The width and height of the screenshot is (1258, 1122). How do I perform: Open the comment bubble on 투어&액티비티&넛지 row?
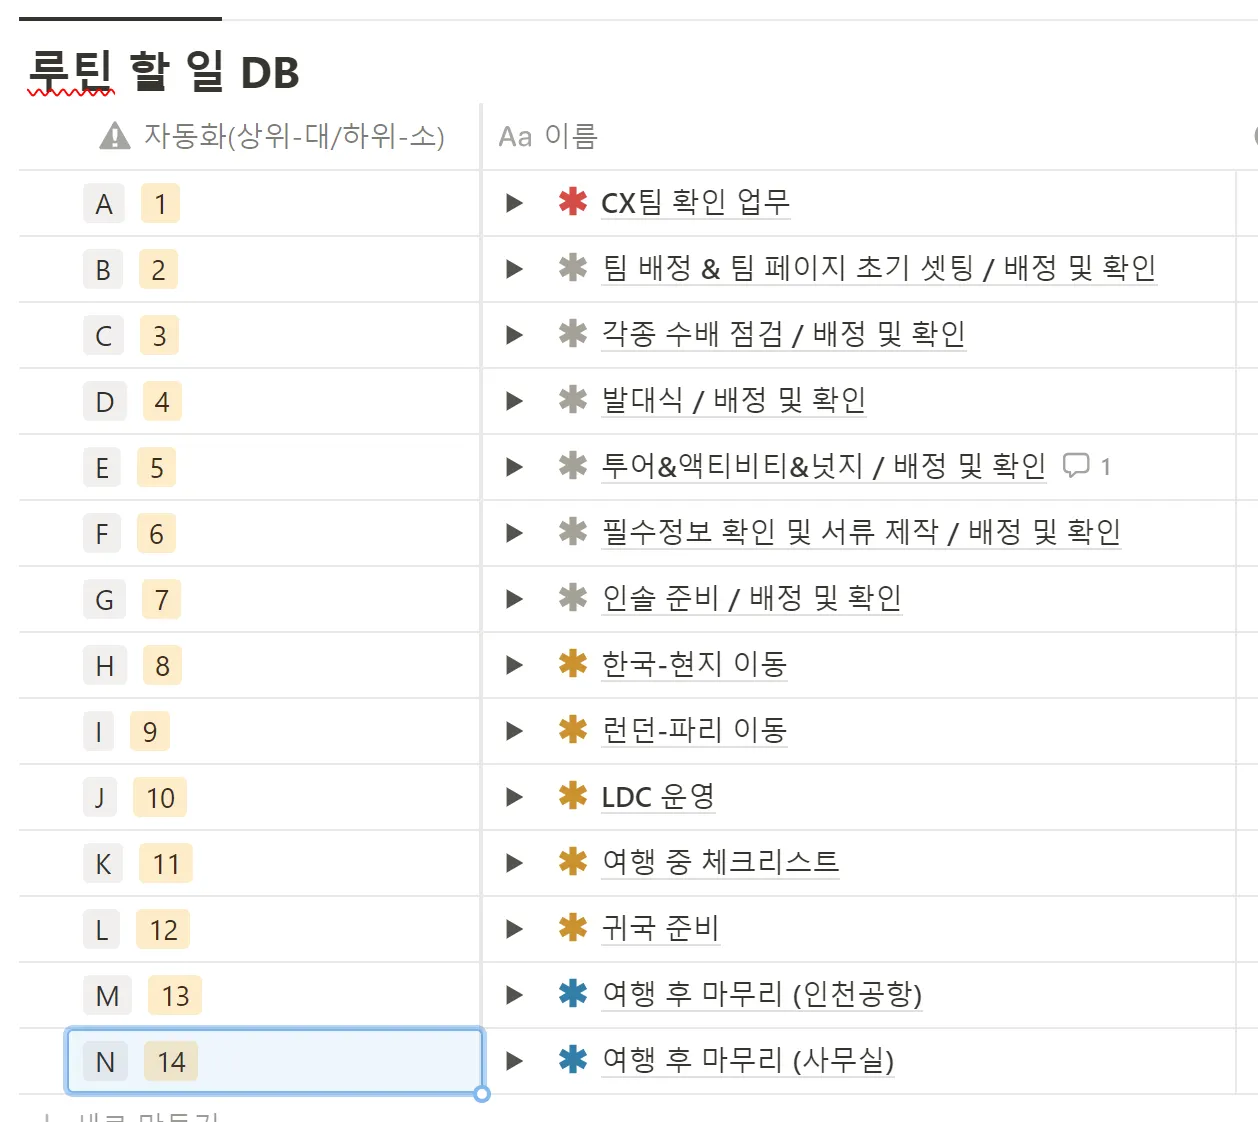point(1076,466)
